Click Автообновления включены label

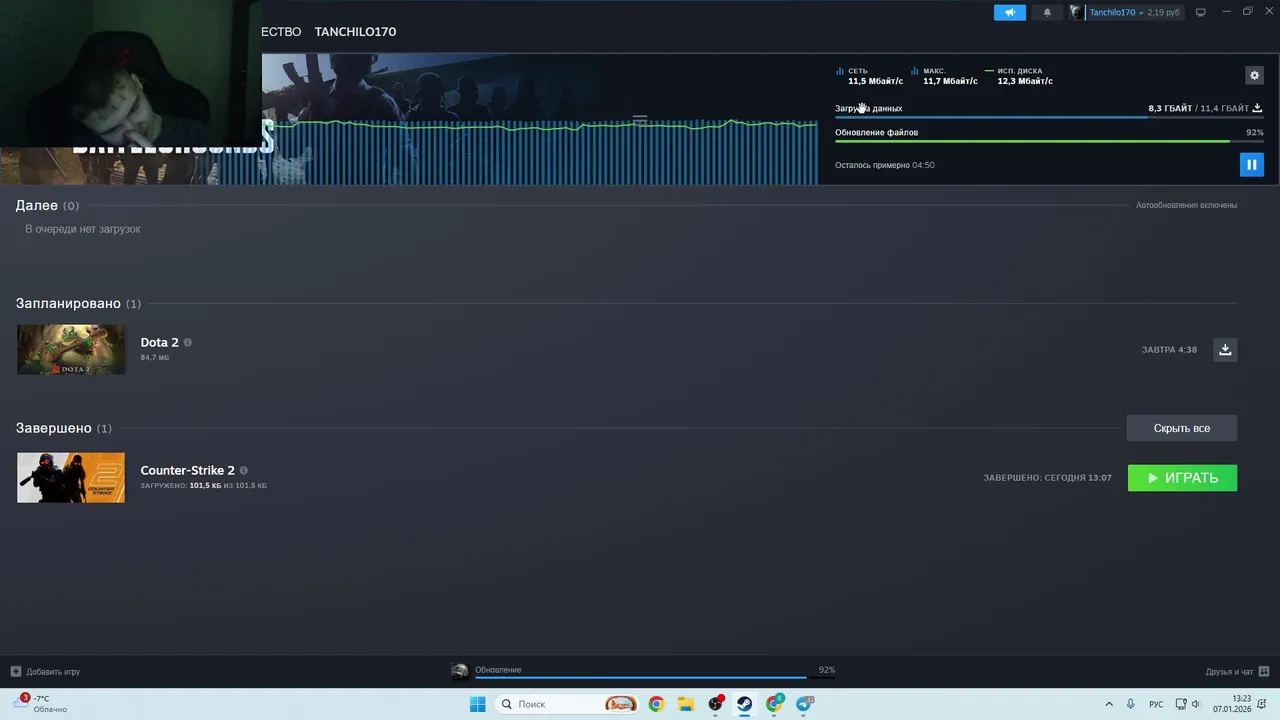click(1186, 205)
